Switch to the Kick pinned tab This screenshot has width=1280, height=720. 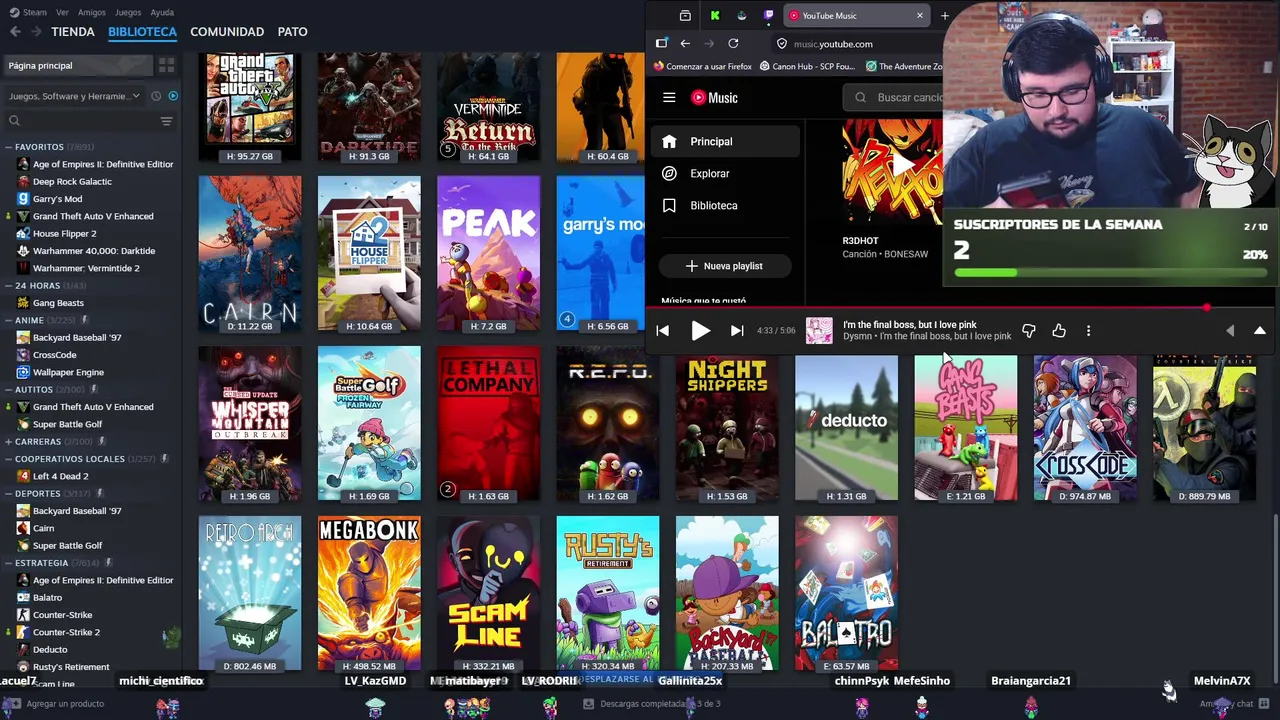click(715, 15)
